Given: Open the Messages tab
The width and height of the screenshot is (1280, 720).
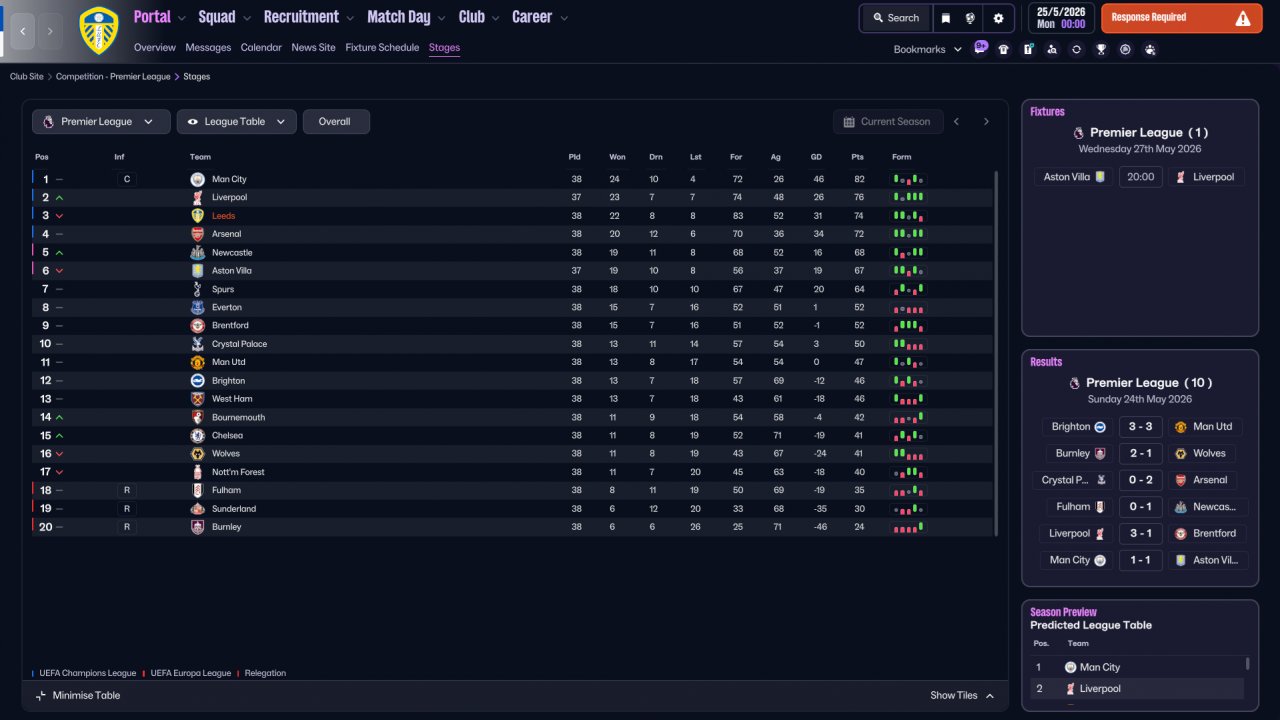Looking at the screenshot, I should click(208, 47).
